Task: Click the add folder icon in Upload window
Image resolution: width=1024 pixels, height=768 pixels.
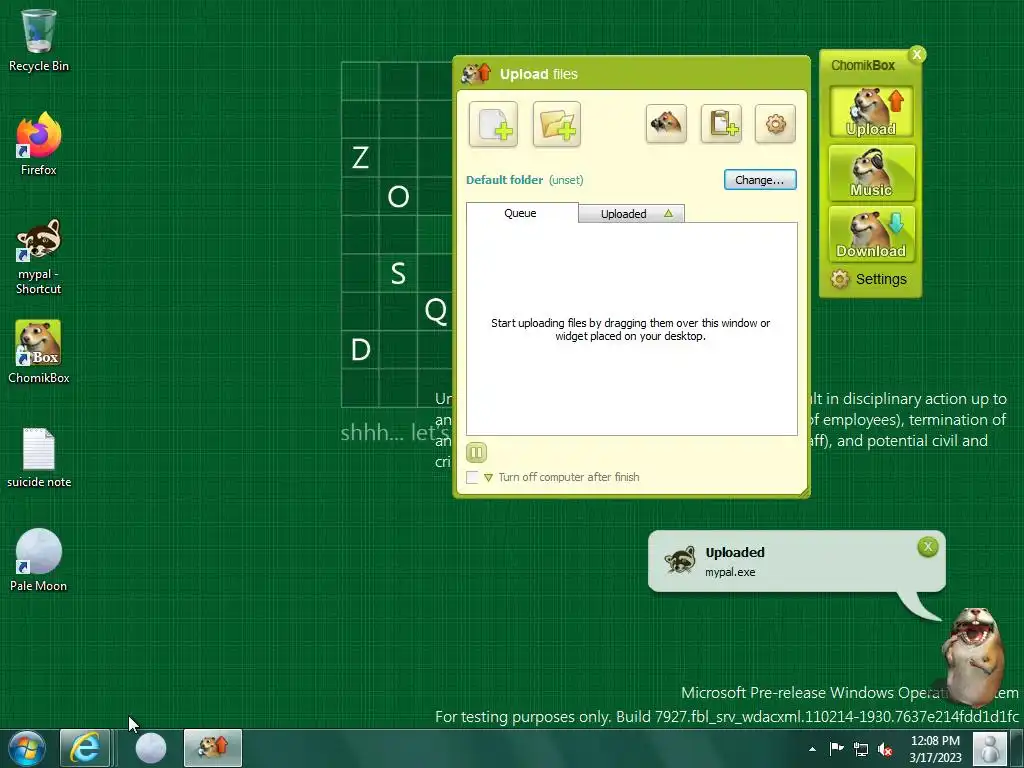Action: tap(556, 123)
